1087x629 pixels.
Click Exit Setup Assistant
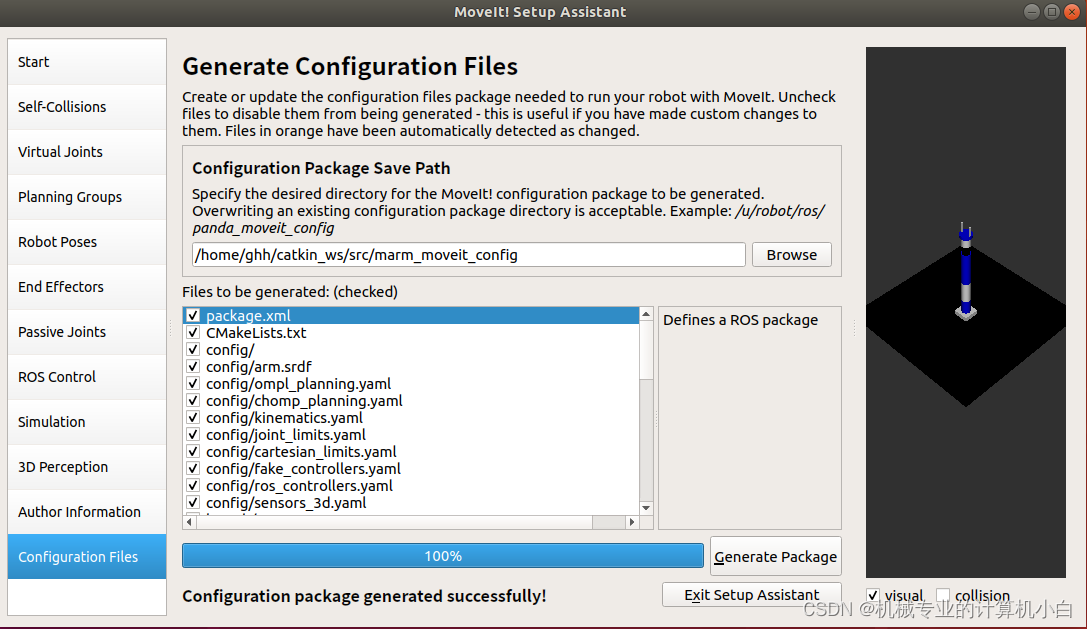pyautogui.click(x=751, y=594)
